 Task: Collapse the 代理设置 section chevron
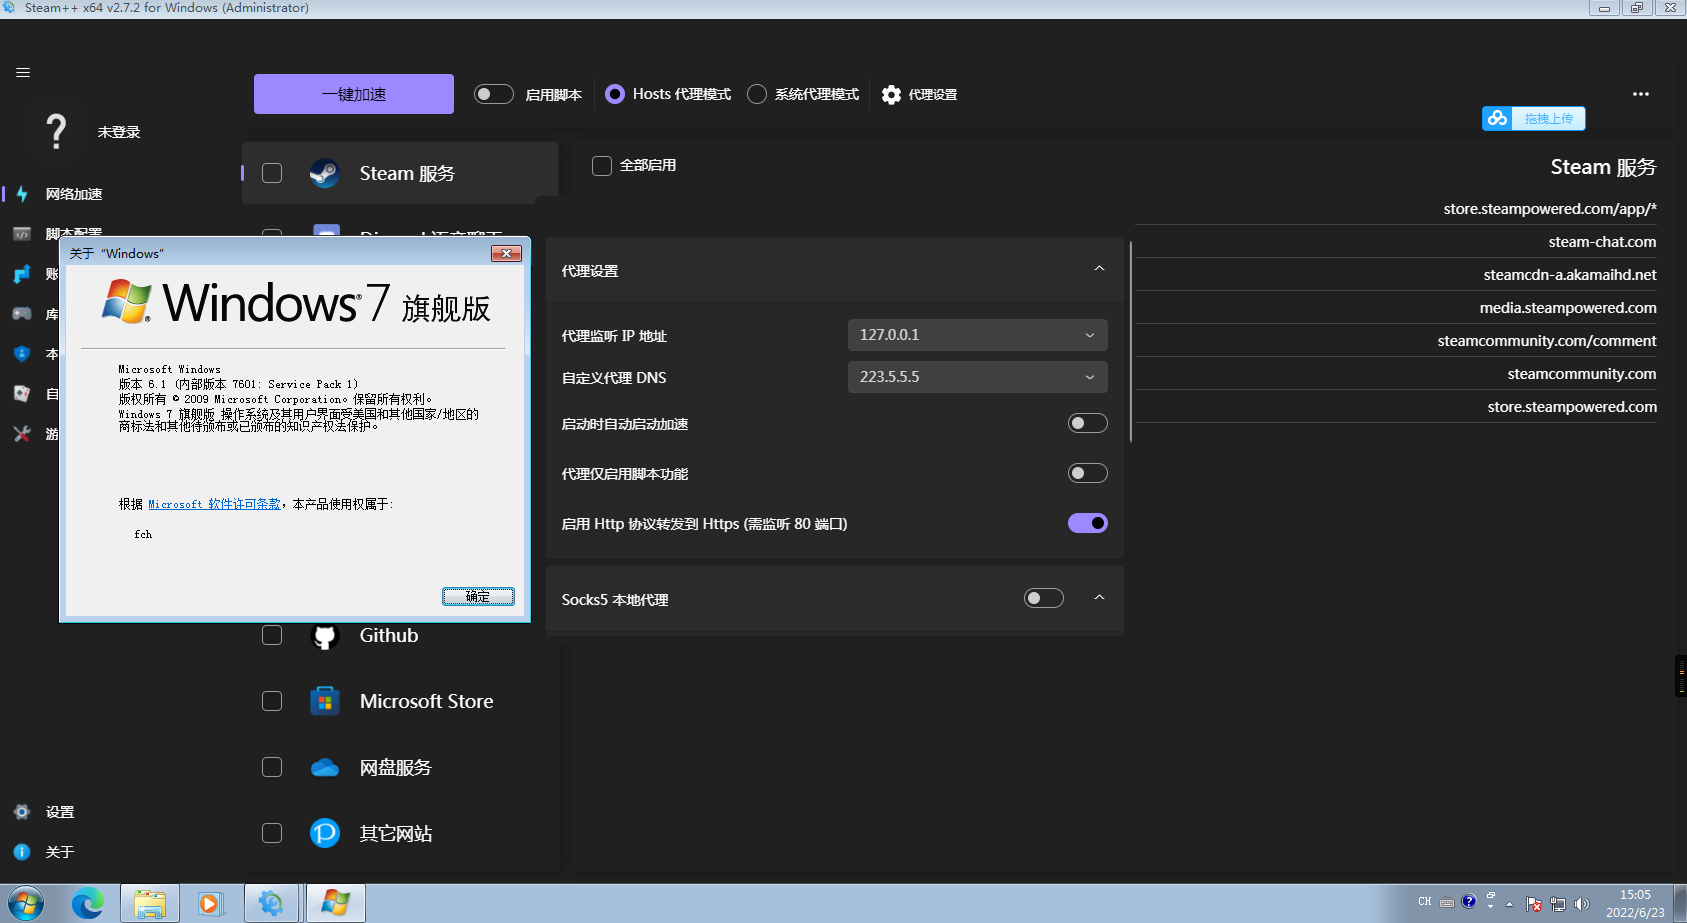click(x=1099, y=269)
